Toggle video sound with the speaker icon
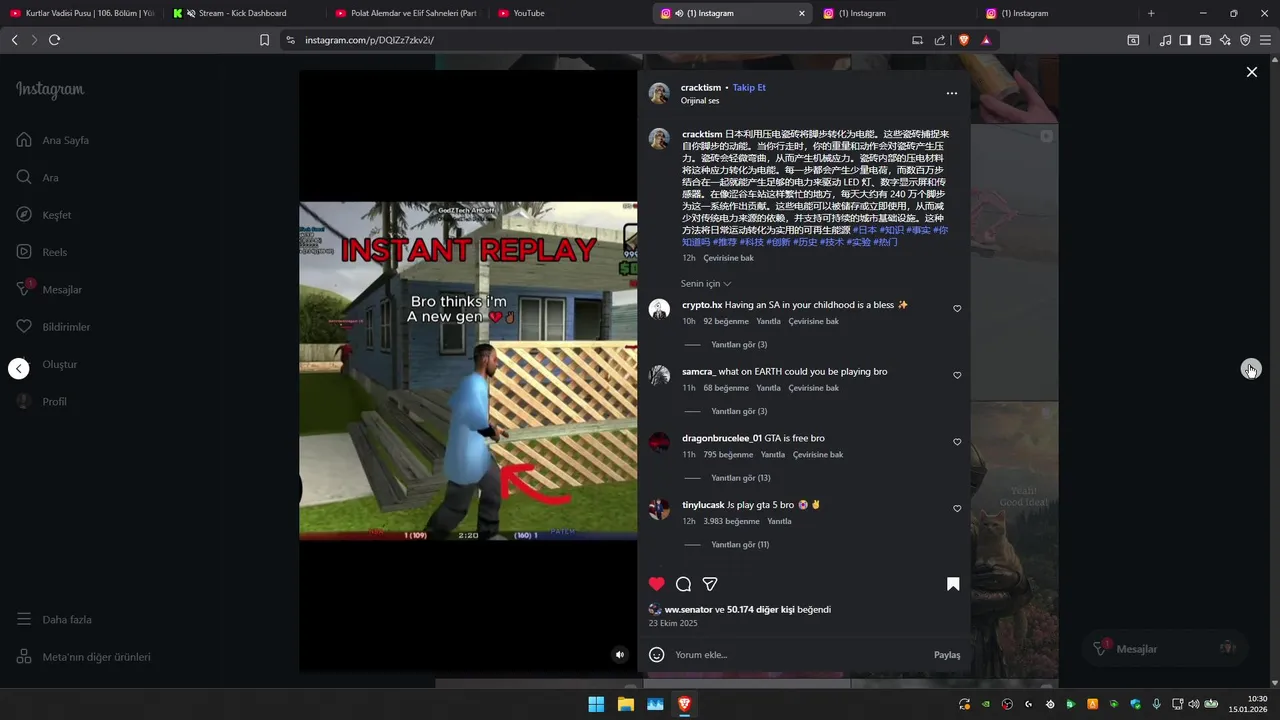 (x=620, y=655)
